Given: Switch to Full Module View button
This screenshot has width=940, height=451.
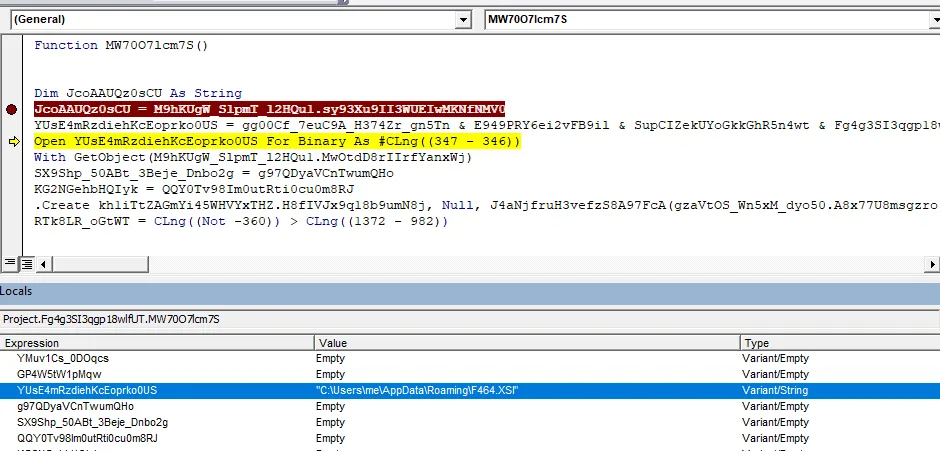Looking at the screenshot, I should coord(27,263).
